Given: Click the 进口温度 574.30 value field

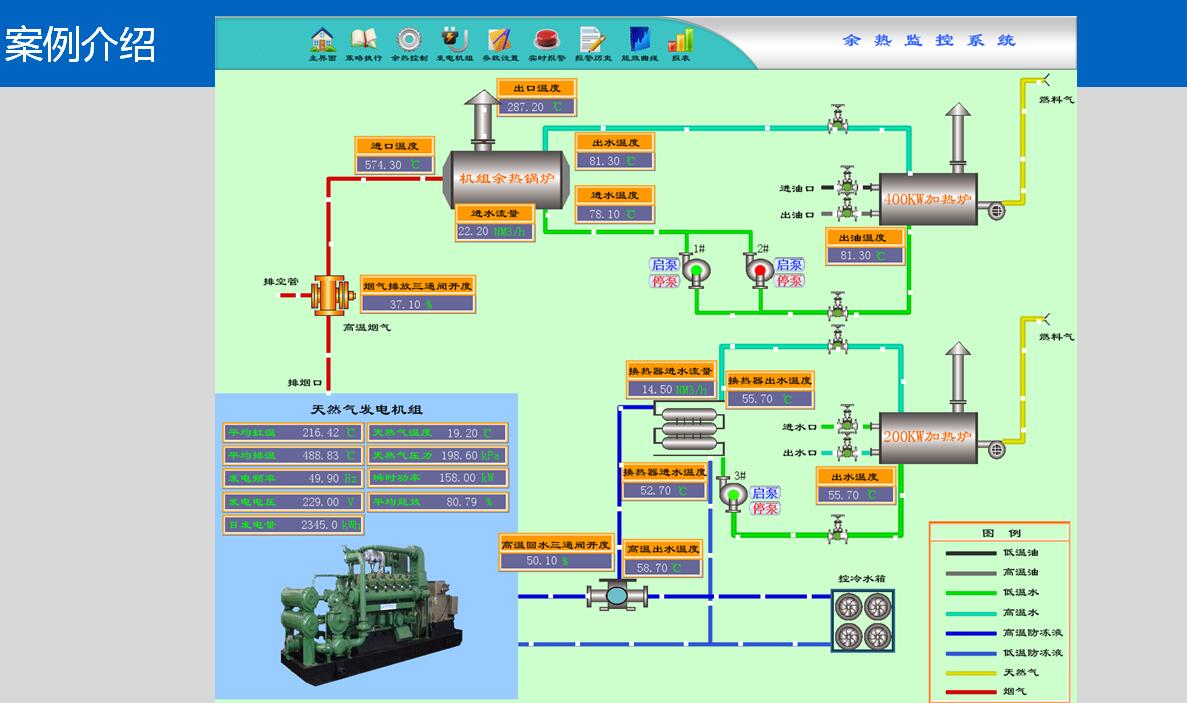Looking at the screenshot, I should tap(394, 165).
